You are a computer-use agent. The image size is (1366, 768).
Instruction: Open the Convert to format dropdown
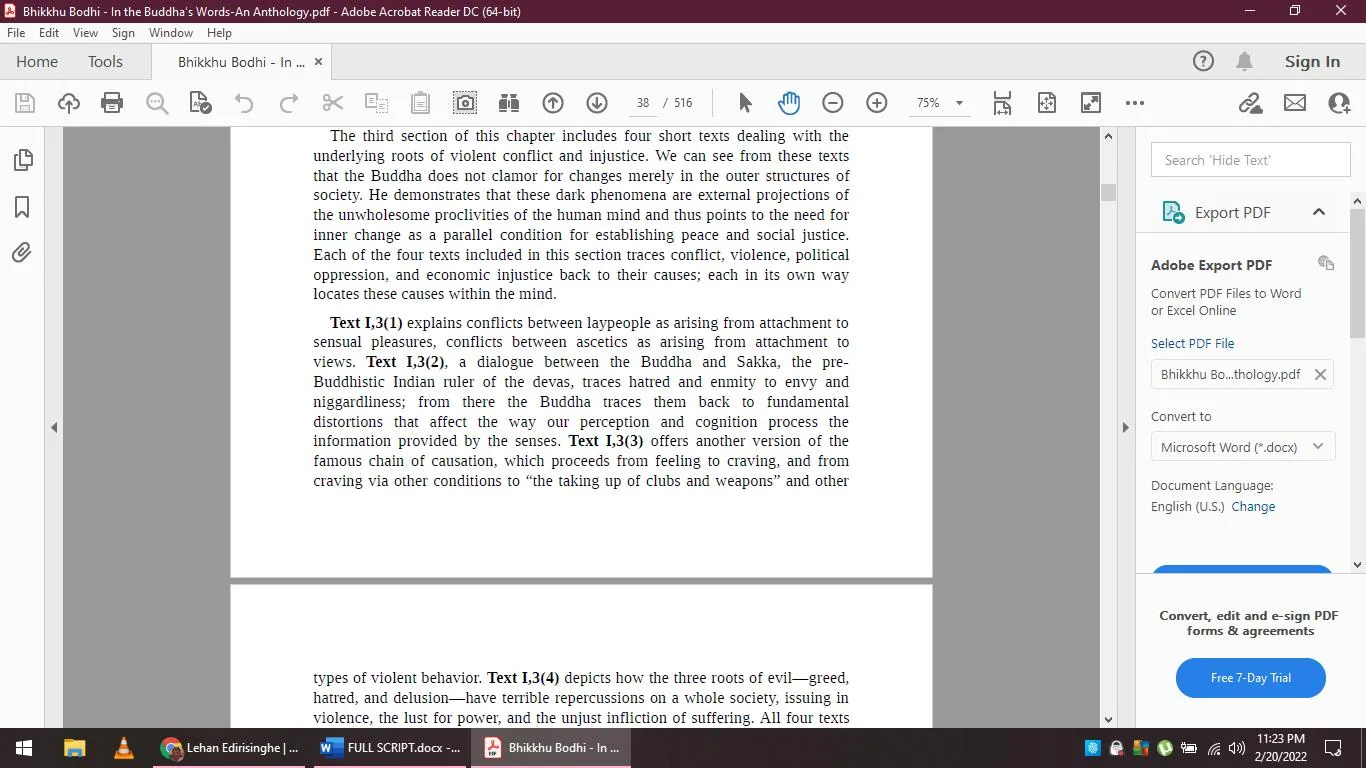(x=1242, y=447)
